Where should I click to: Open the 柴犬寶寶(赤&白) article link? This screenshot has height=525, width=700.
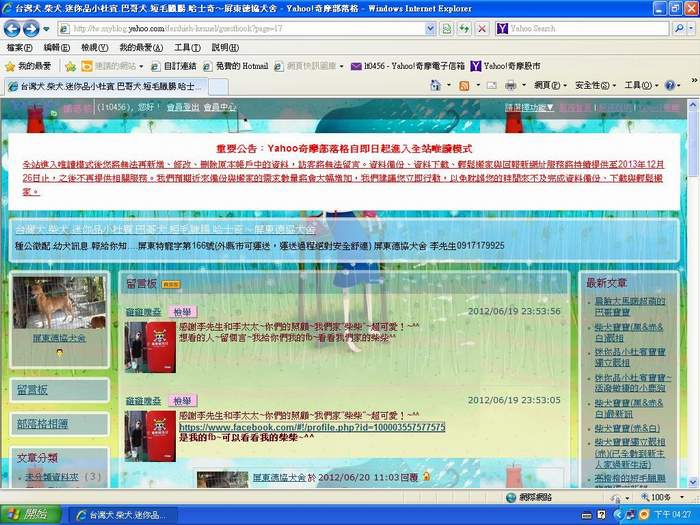(x=627, y=429)
